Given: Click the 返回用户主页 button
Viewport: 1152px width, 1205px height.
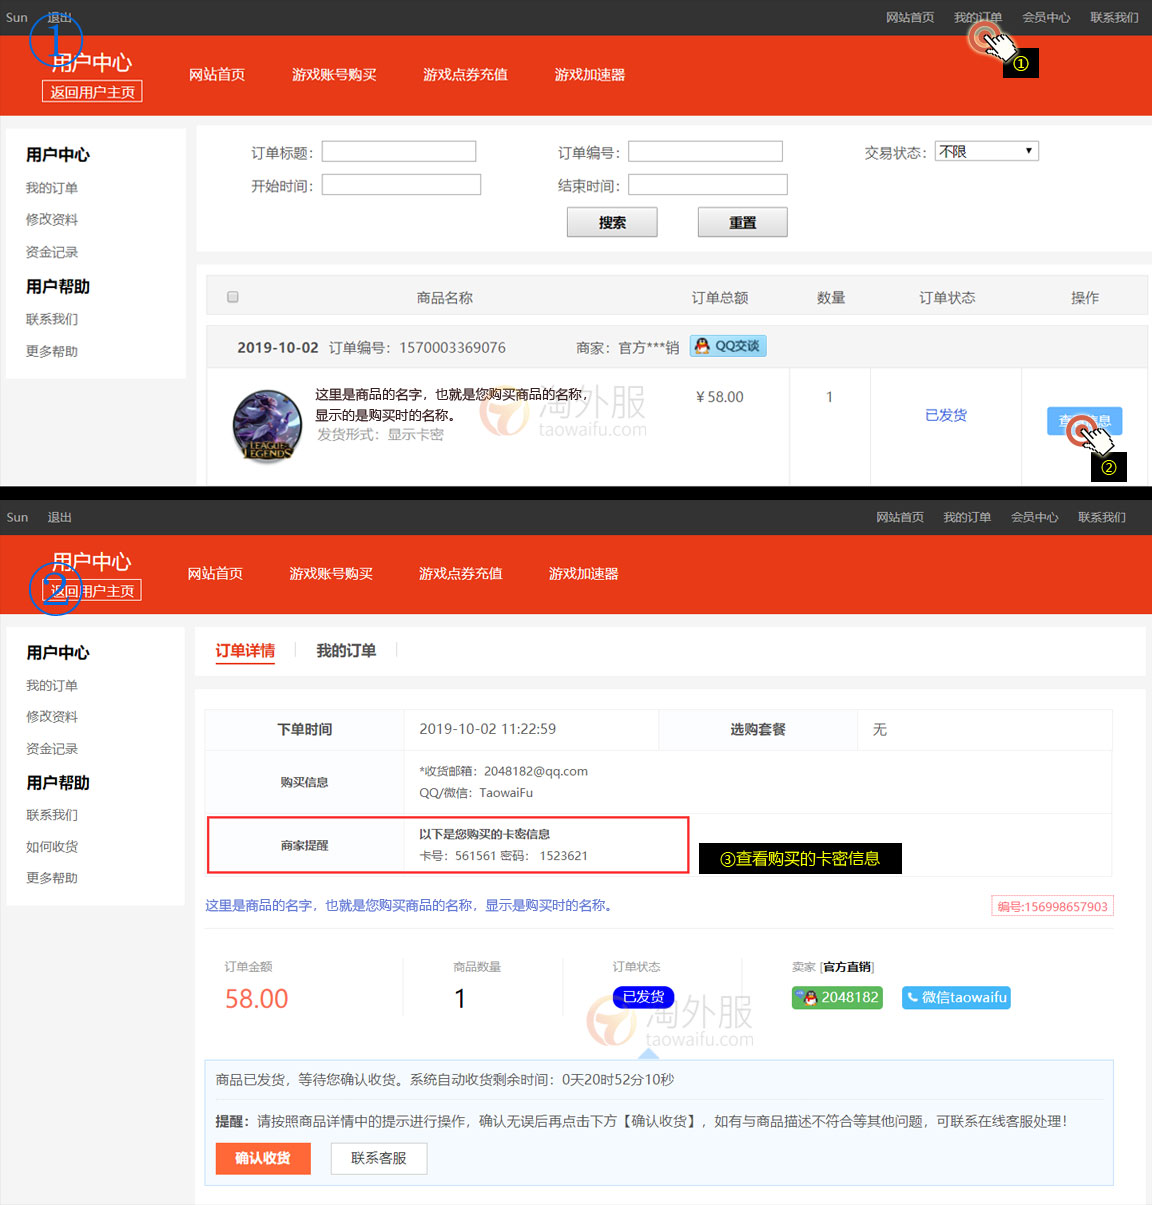Looking at the screenshot, I should click(91, 90).
